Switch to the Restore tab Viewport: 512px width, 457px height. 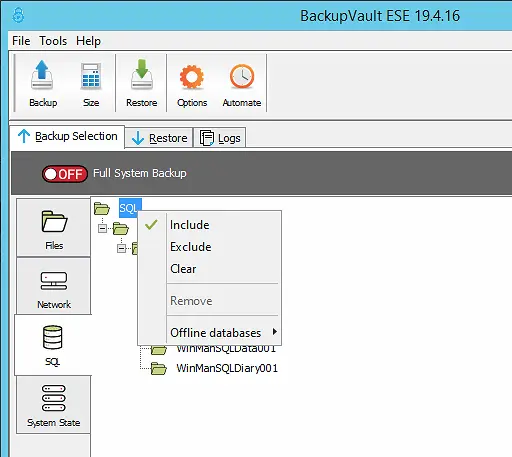click(159, 138)
